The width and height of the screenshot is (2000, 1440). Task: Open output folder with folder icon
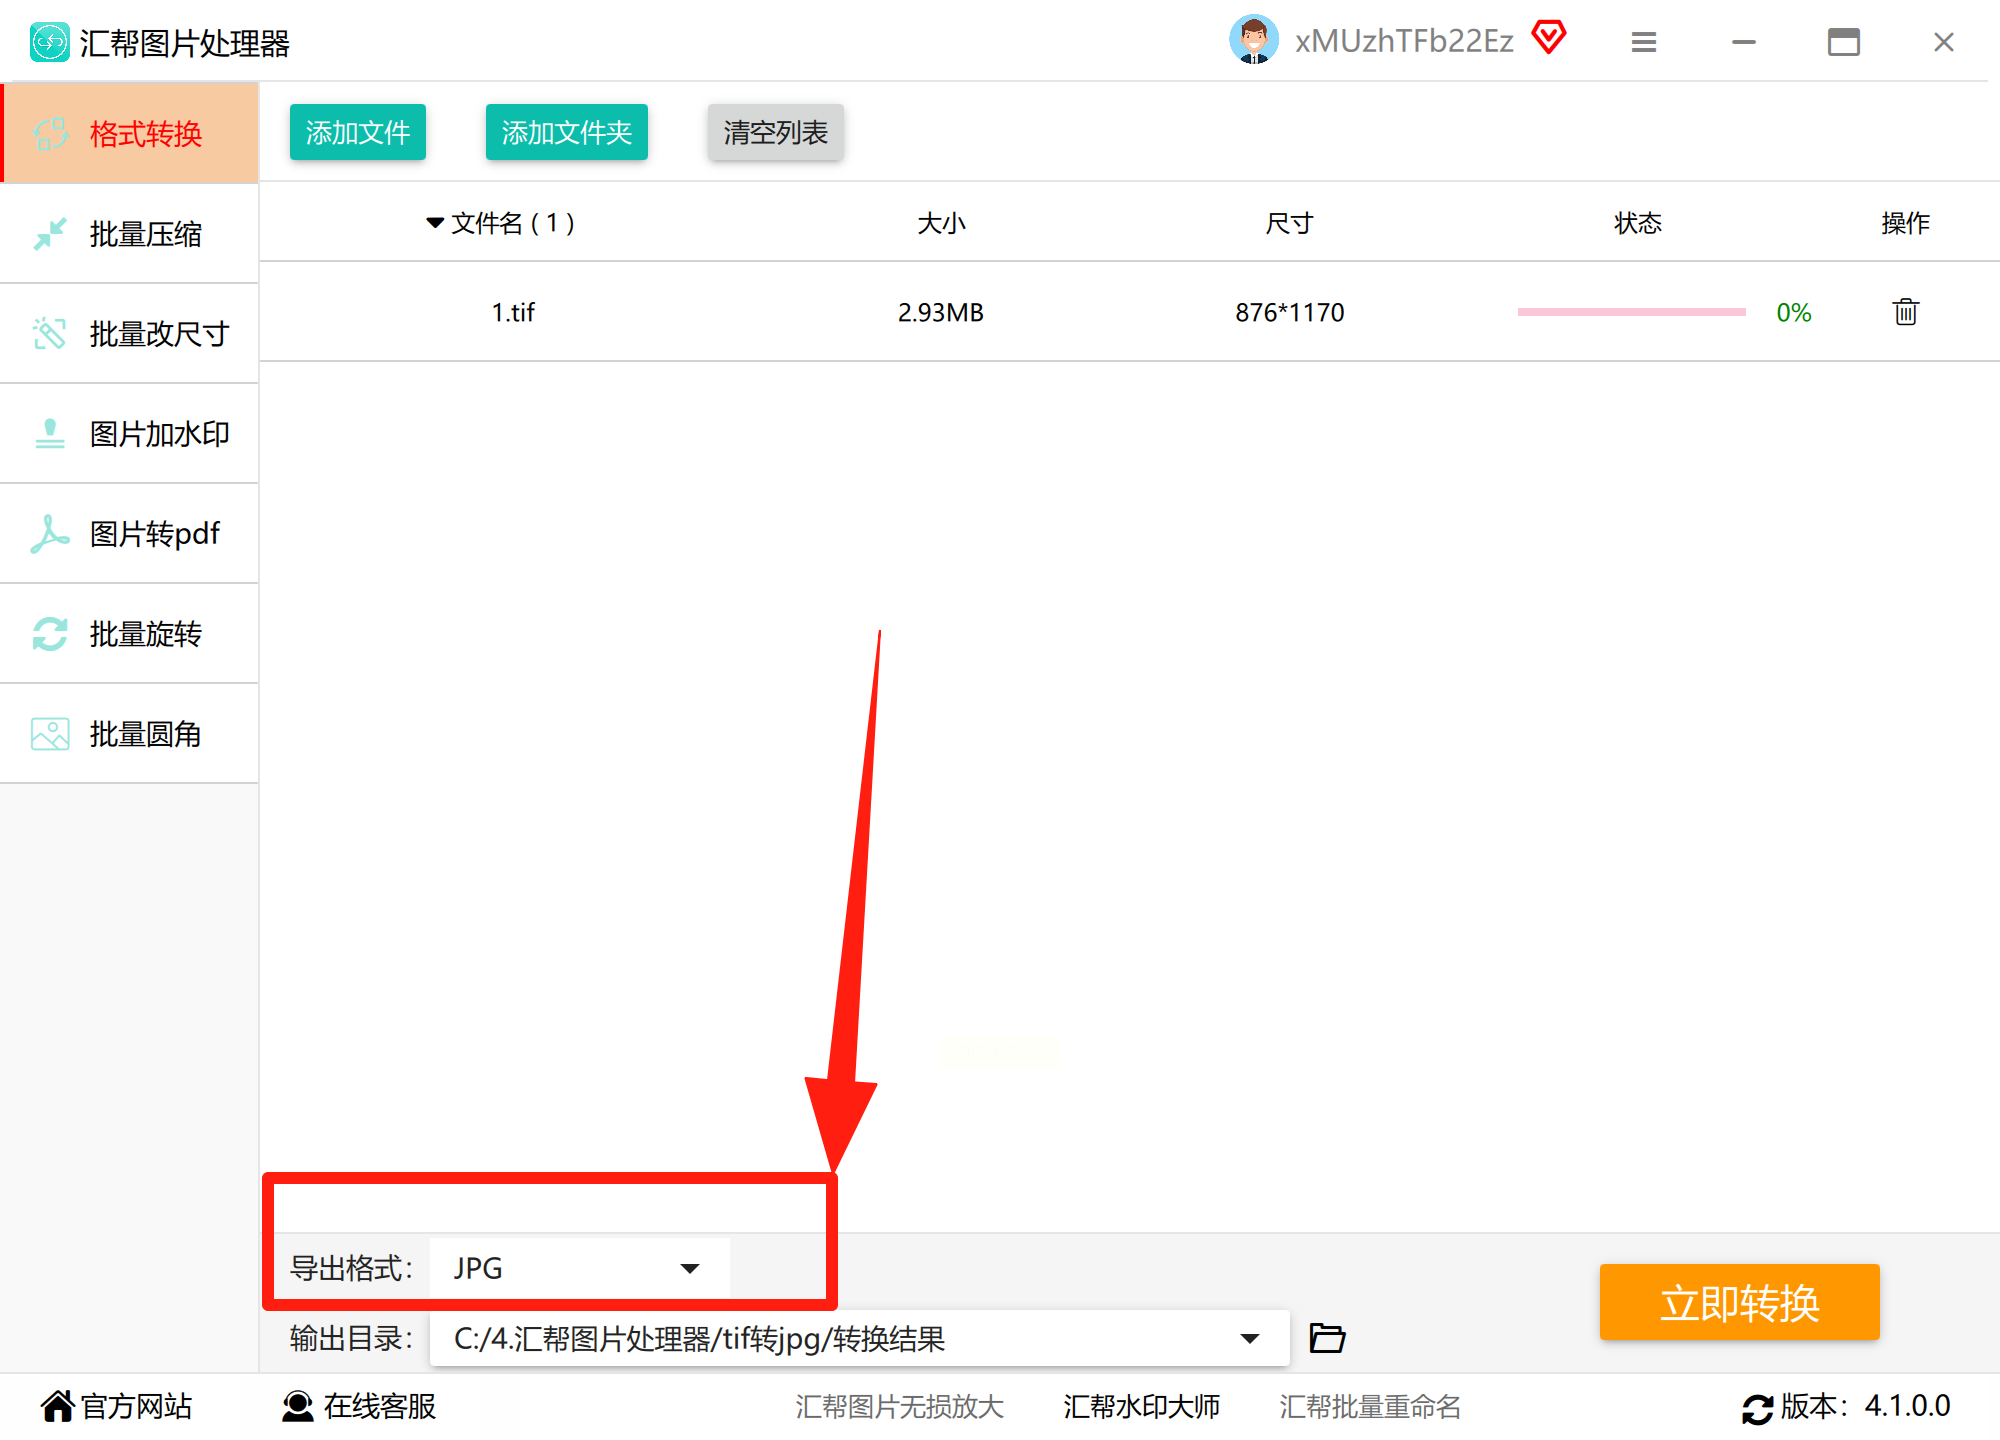pyautogui.click(x=1327, y=1337)
